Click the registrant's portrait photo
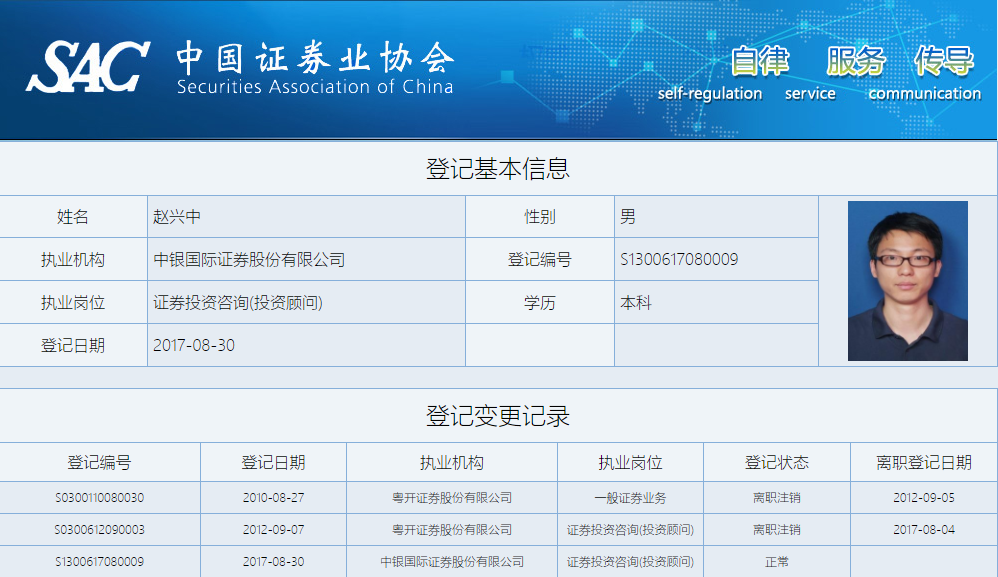The width and height of the screenshot is (998, 577). (907, 281)
